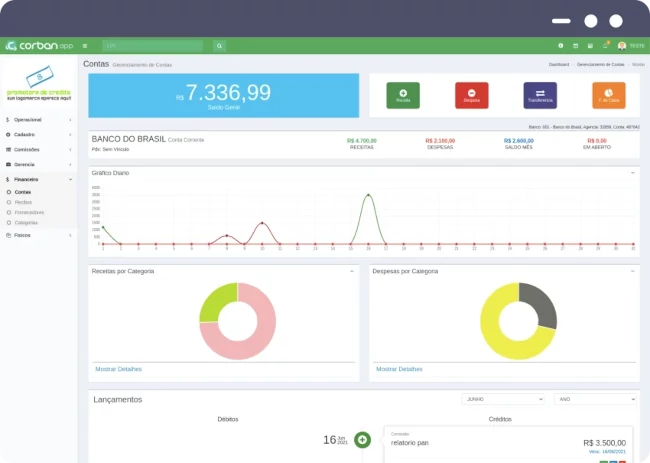Click Mostrar Detalhes under Despesas por Categoria
Viewport: 650px width, 463px height.
tap(399, 369)
